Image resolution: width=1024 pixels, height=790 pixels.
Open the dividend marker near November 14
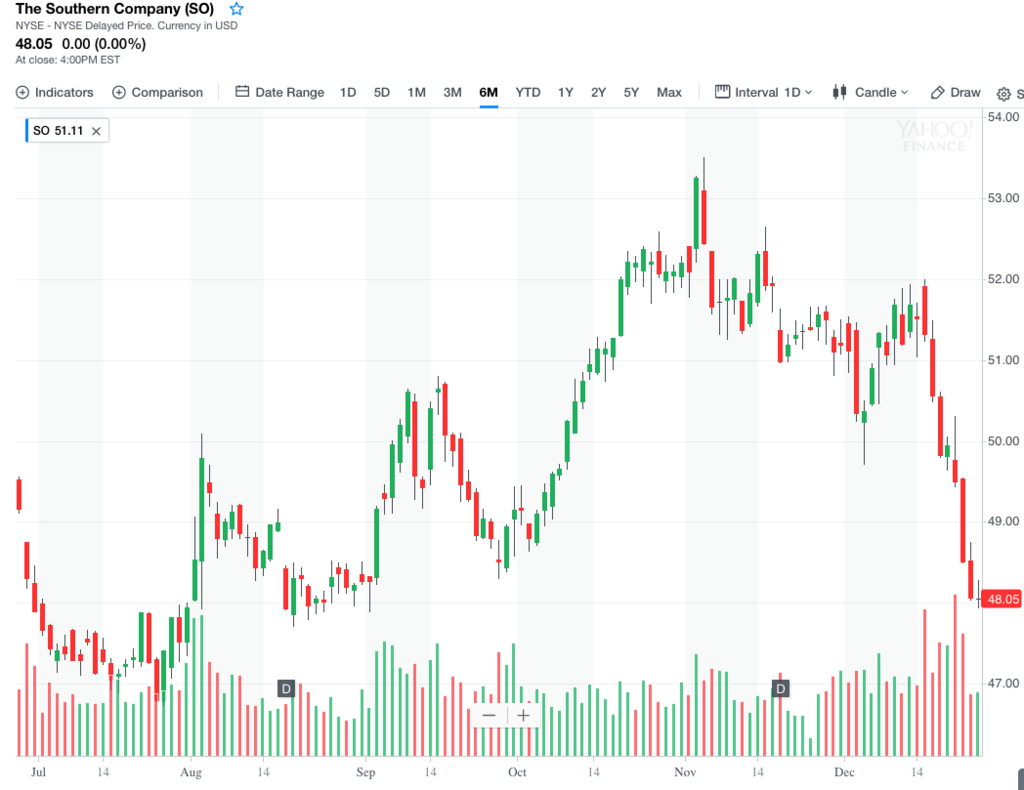[x=780, y=689]
